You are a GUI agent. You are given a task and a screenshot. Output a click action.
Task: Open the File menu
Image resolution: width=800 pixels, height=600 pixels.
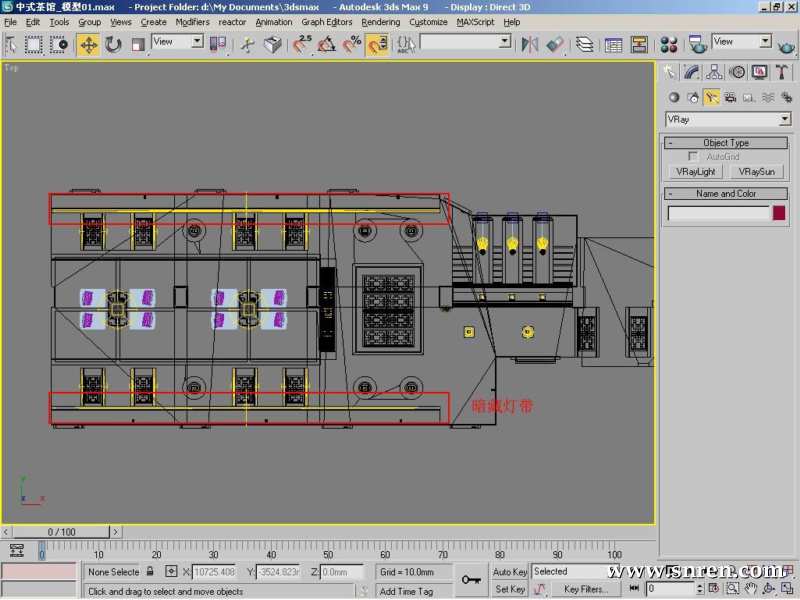[10, 22]
